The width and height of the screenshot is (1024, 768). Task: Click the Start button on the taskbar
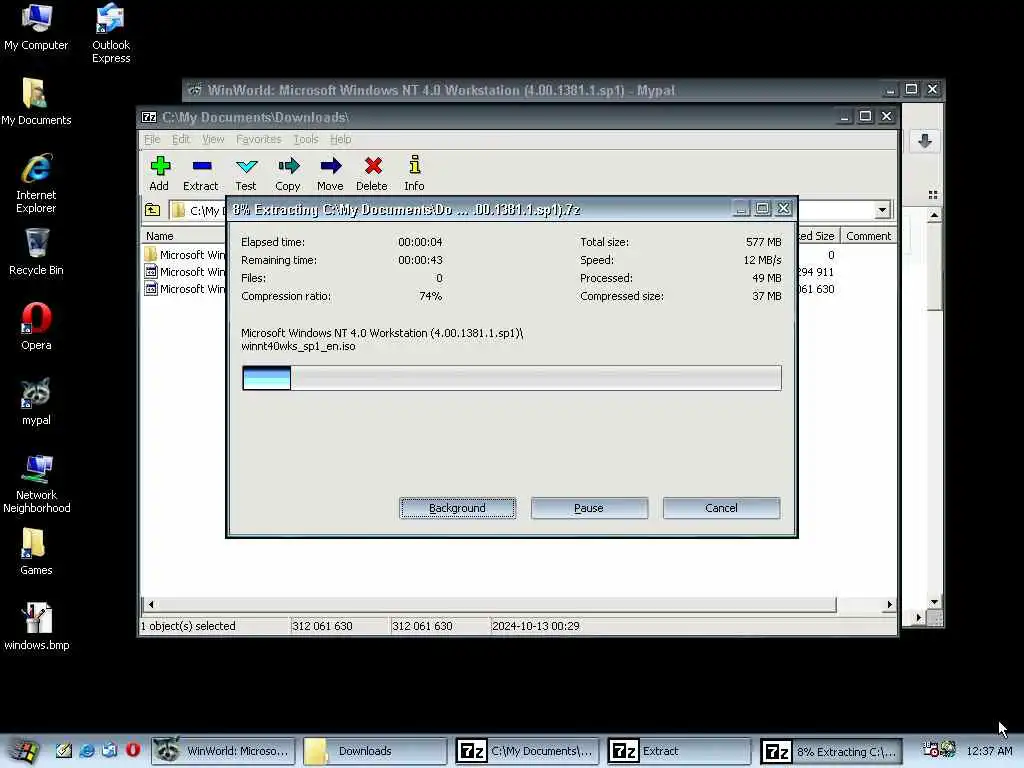tap(24, 751)
